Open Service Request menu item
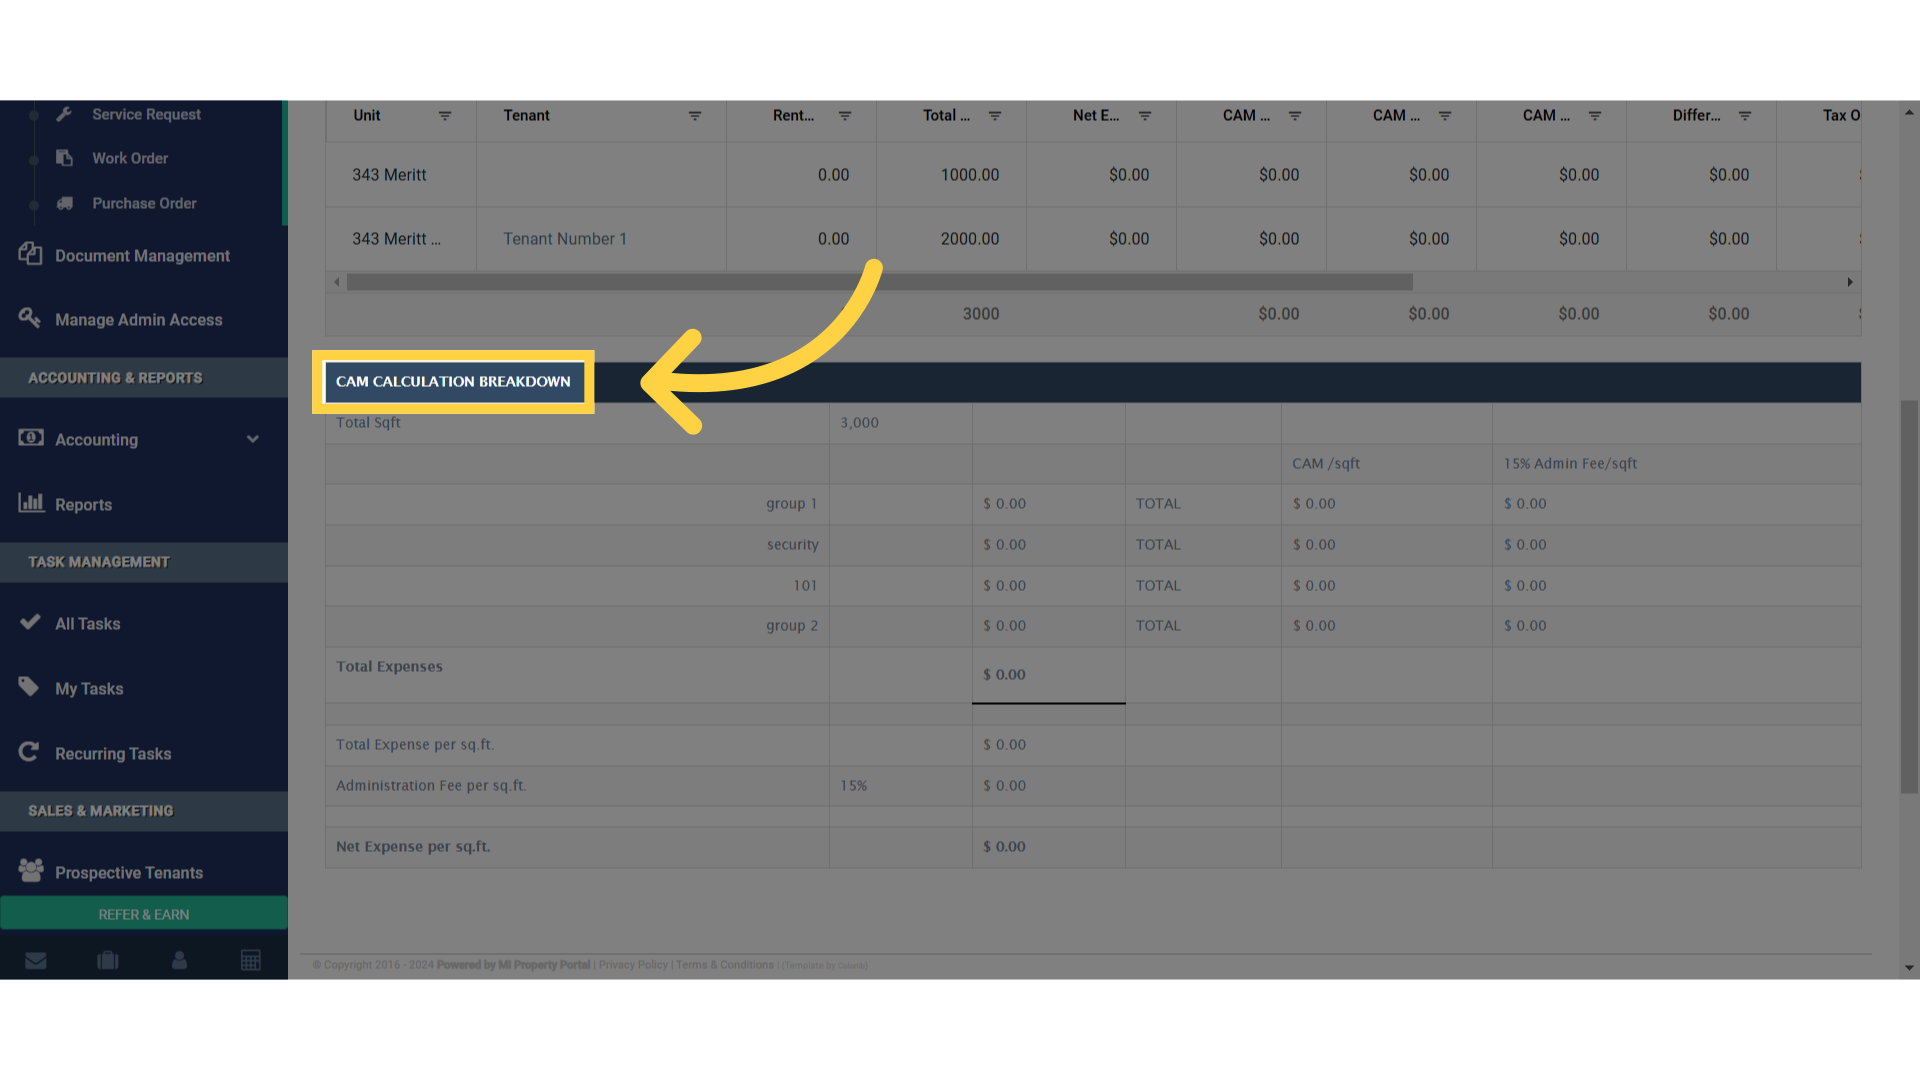The height and width of the screenshot is (1080, 1920). (146, 114)
